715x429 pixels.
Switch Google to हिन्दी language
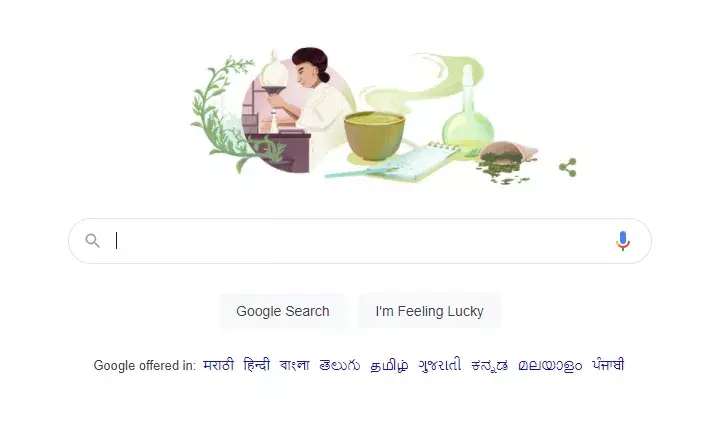[257, 365]
